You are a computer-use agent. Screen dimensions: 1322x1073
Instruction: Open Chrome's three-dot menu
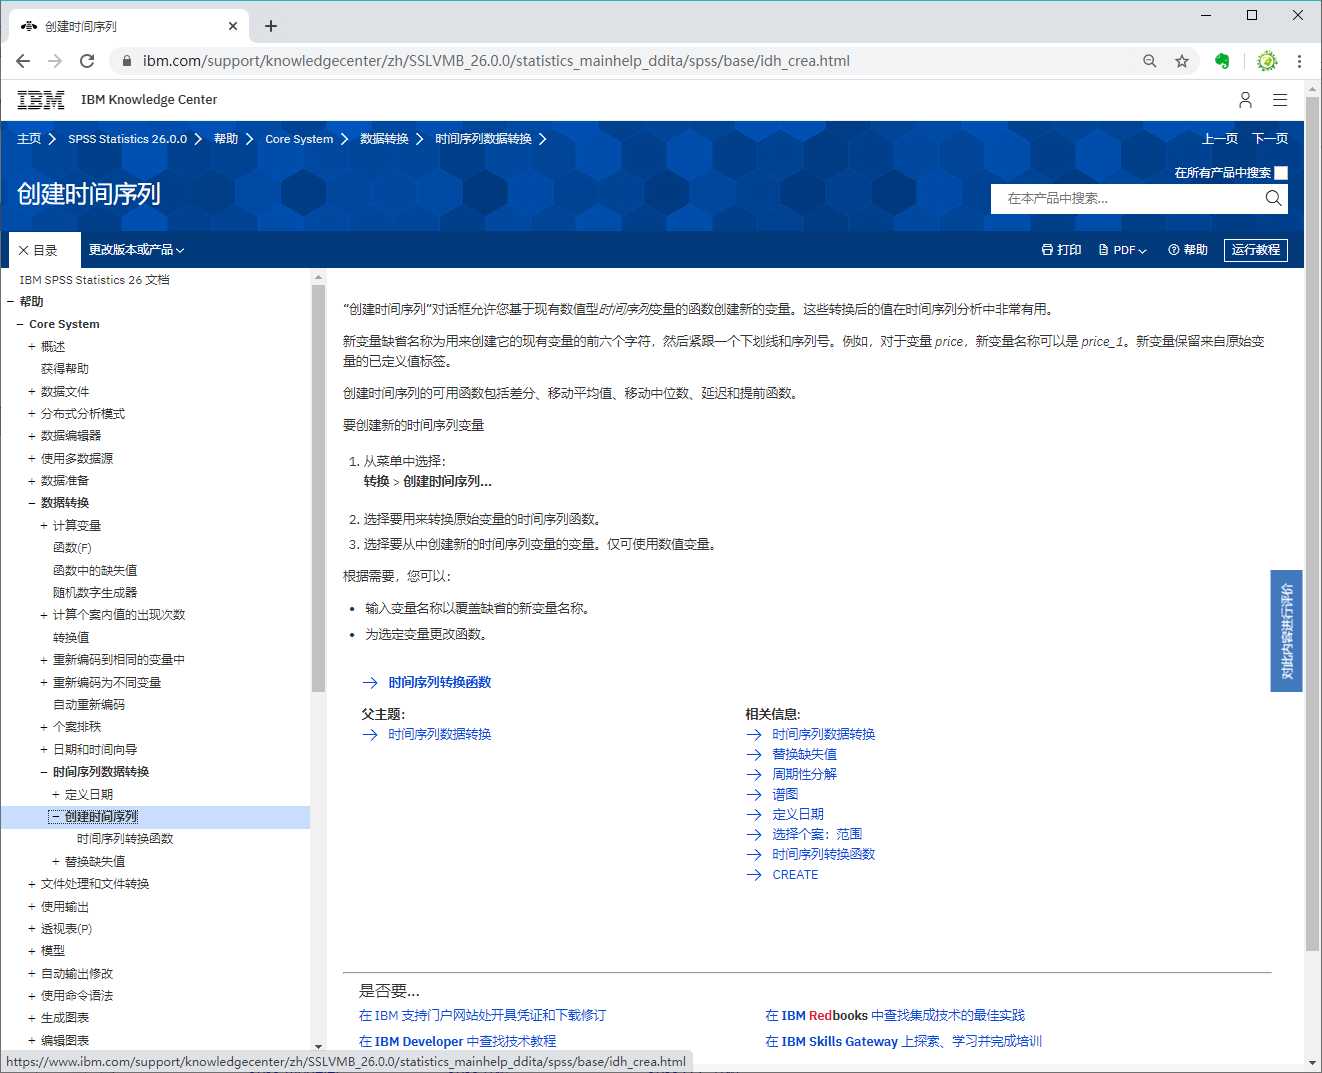coord(1299,61)
